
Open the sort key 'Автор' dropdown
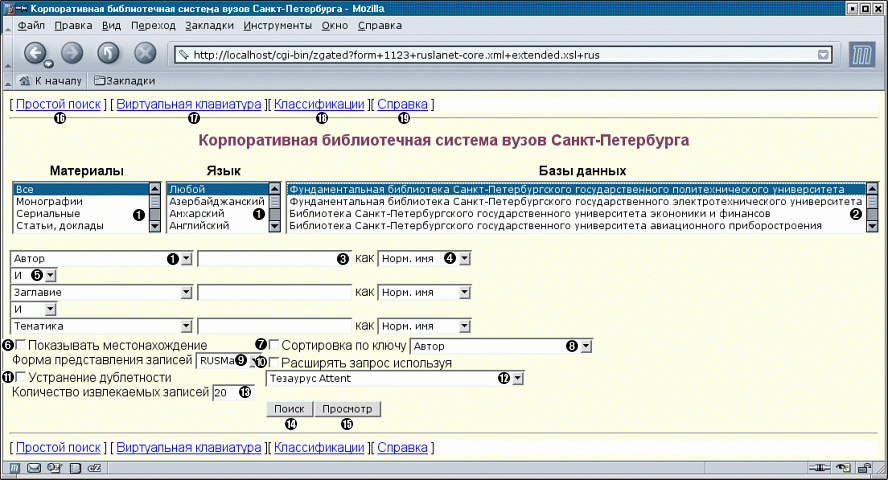coord(501,346)
